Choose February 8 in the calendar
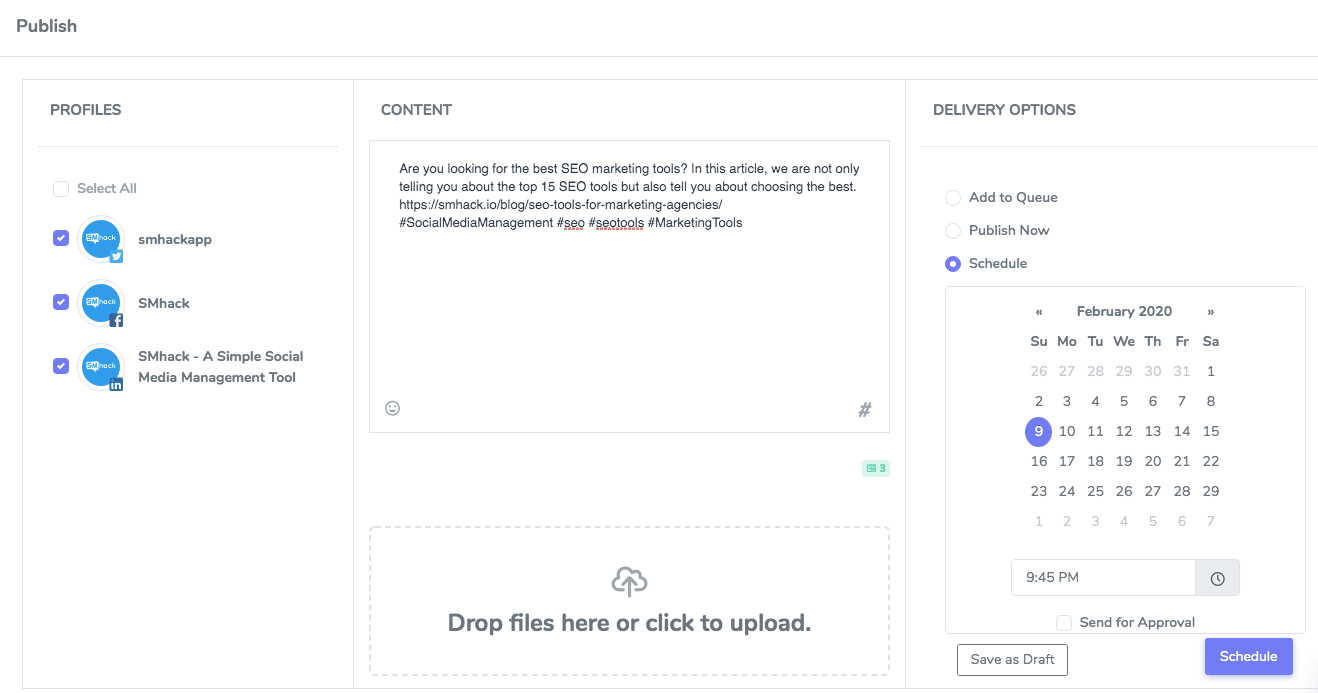This screenshot has height=693, width=1318. coord(1211,402)
